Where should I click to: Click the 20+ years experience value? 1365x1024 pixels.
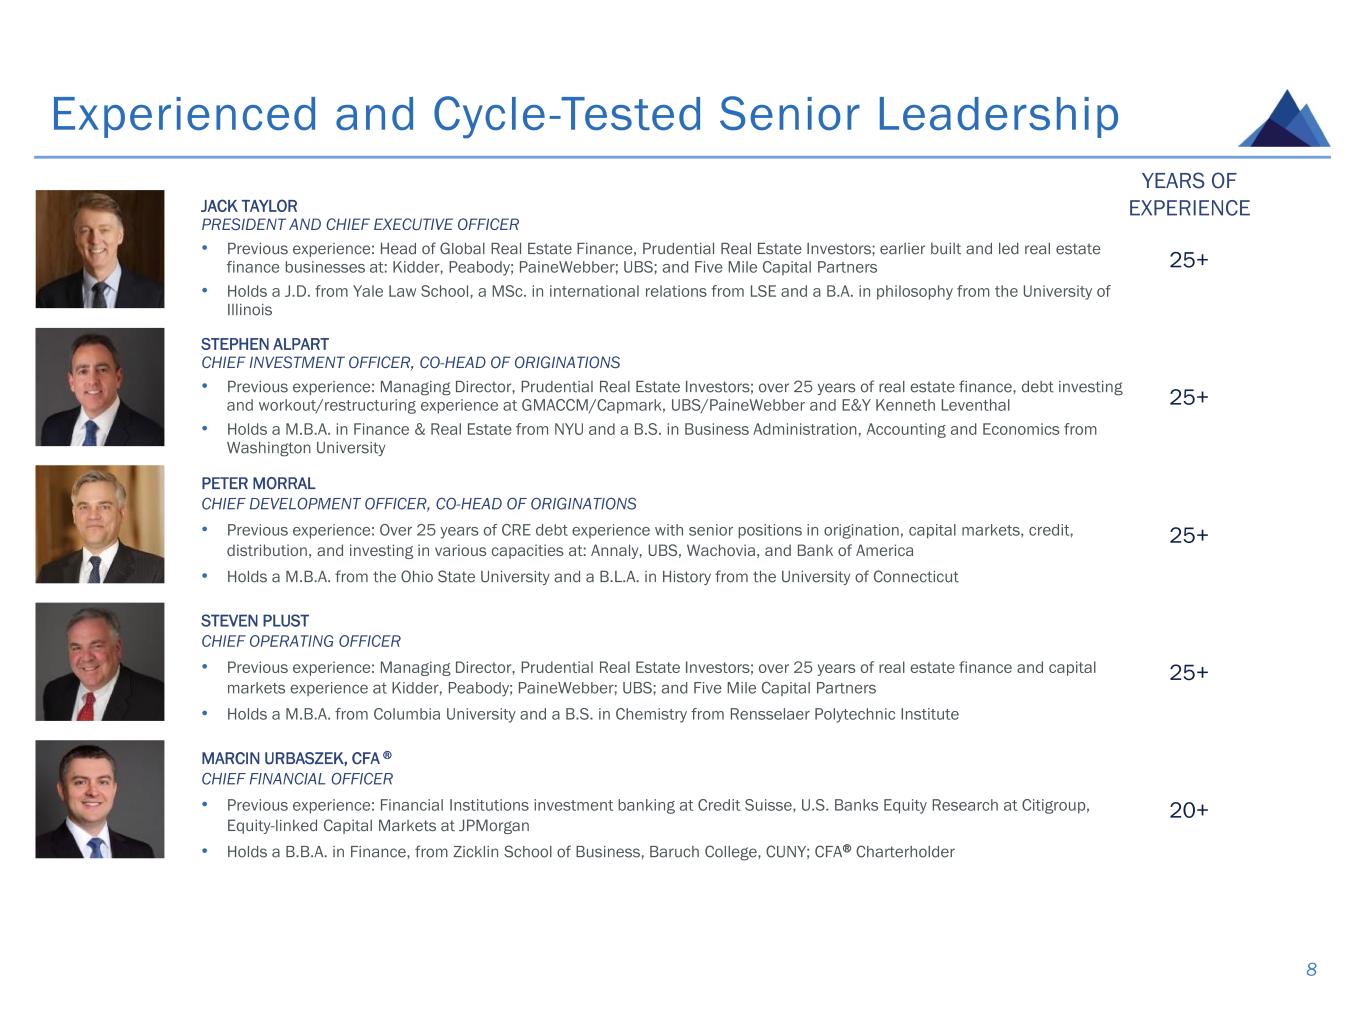(1189, 810)
